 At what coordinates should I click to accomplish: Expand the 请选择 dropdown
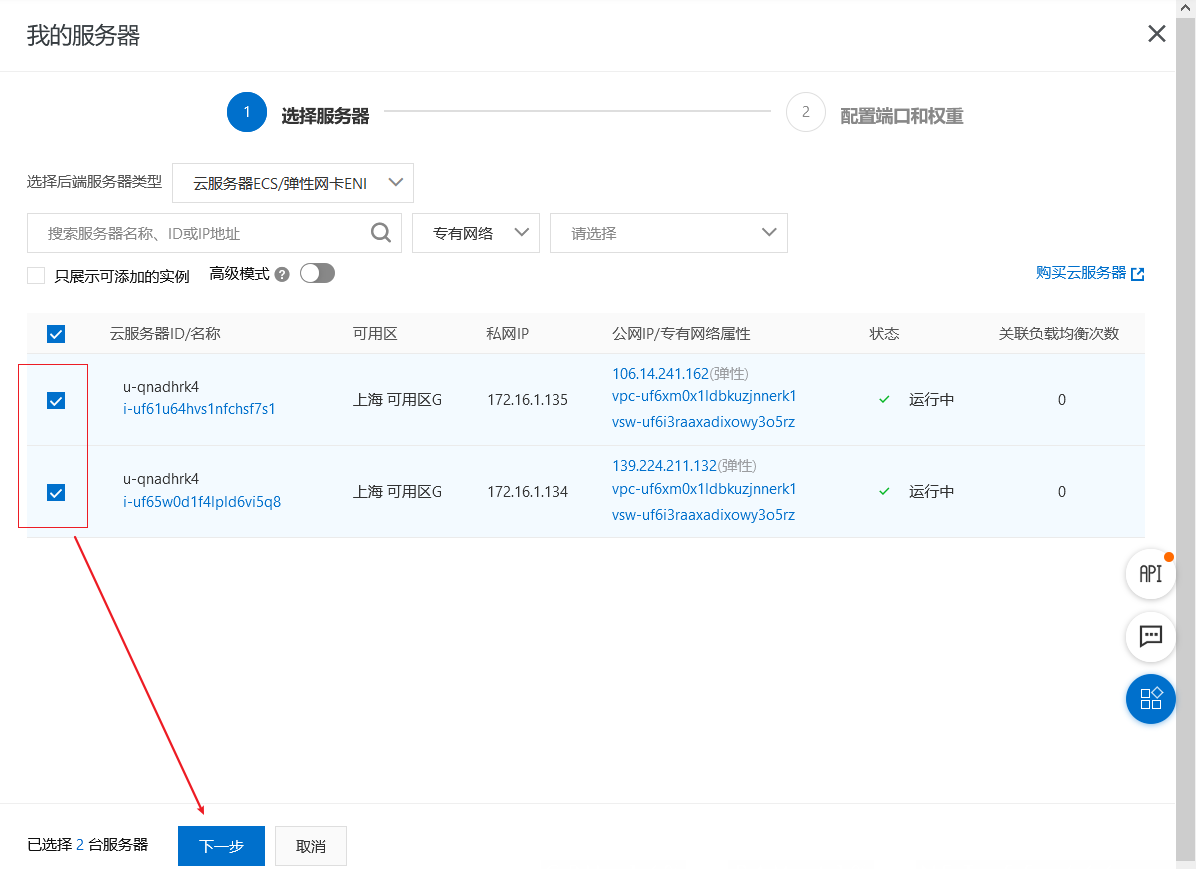click(x=669, y=233)
